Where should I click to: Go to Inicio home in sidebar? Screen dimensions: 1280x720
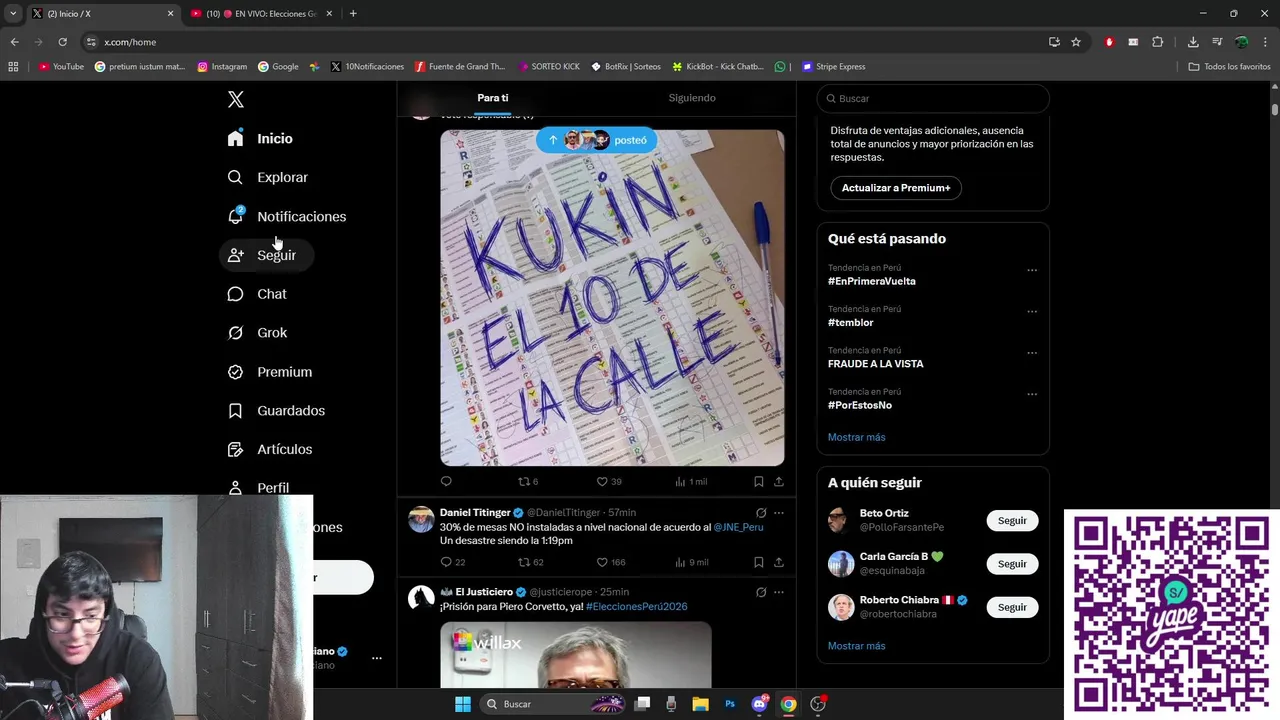pyautogui.click(x=261, y=139)
